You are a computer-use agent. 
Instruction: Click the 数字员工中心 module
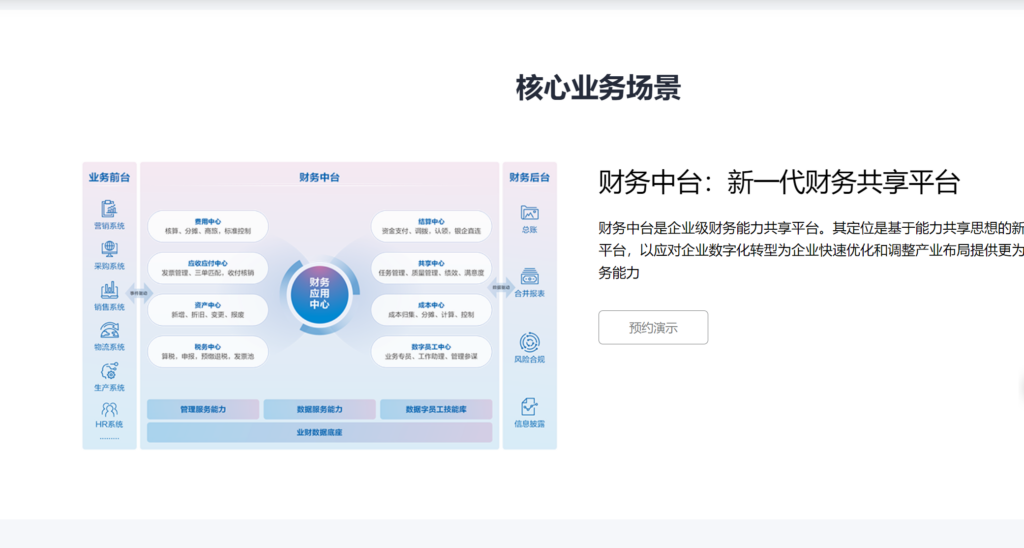click(x=431, y=351)
